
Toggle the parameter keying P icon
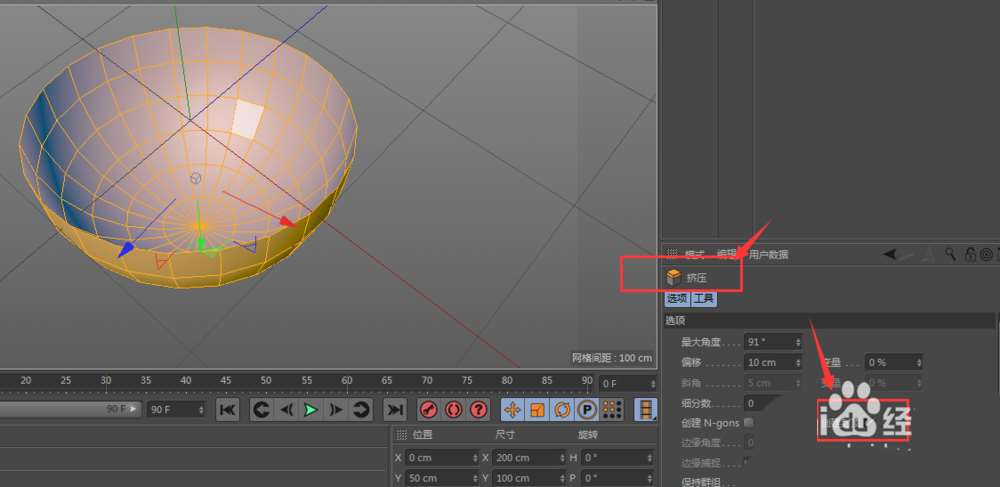pyautogui.click(x=587, y=410)
